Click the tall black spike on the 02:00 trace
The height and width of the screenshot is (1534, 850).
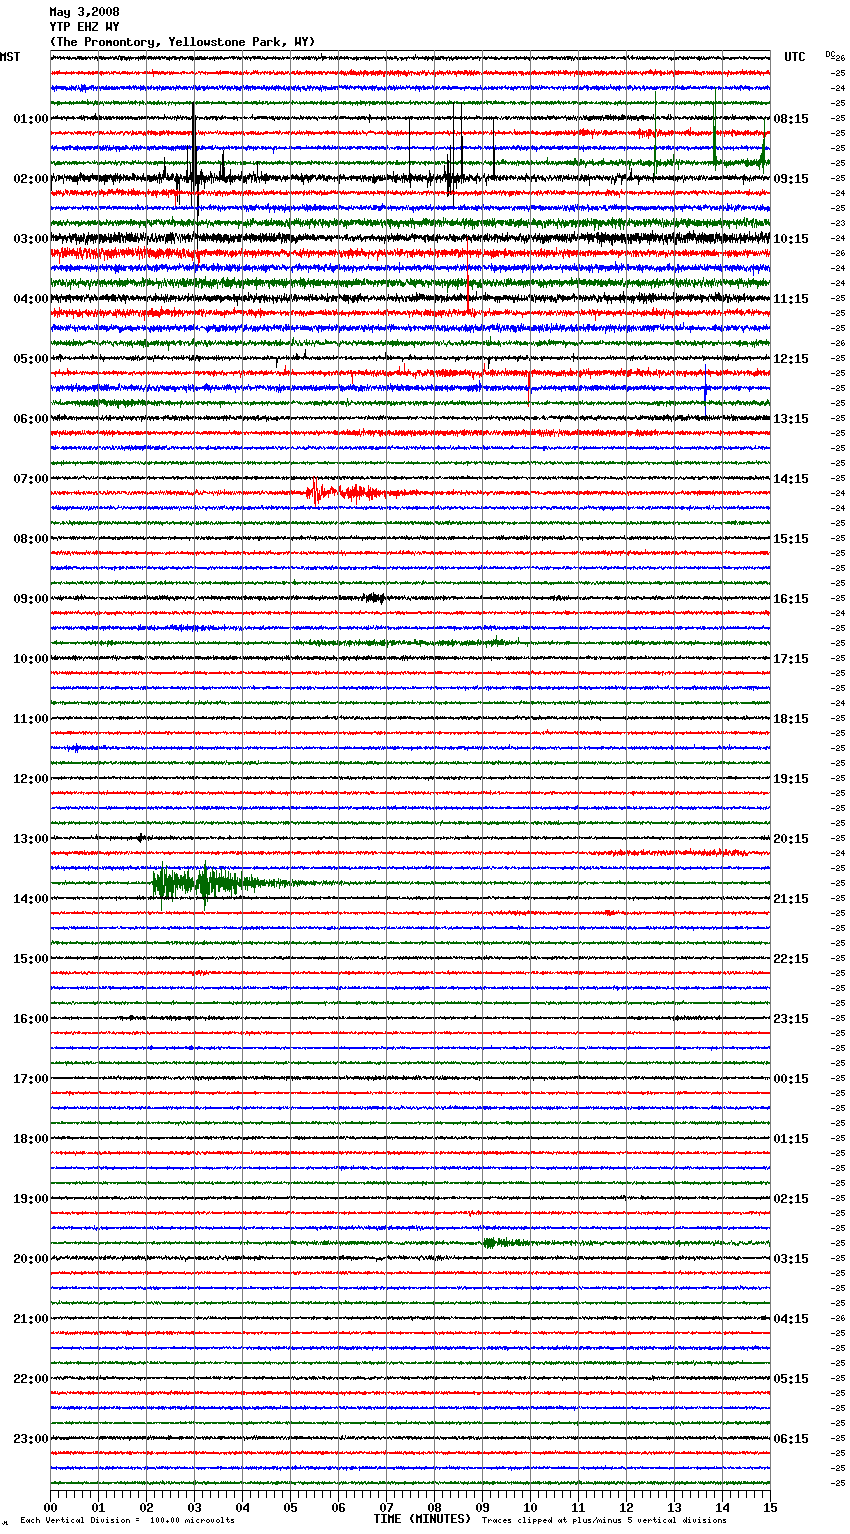(x=194, y=160)
